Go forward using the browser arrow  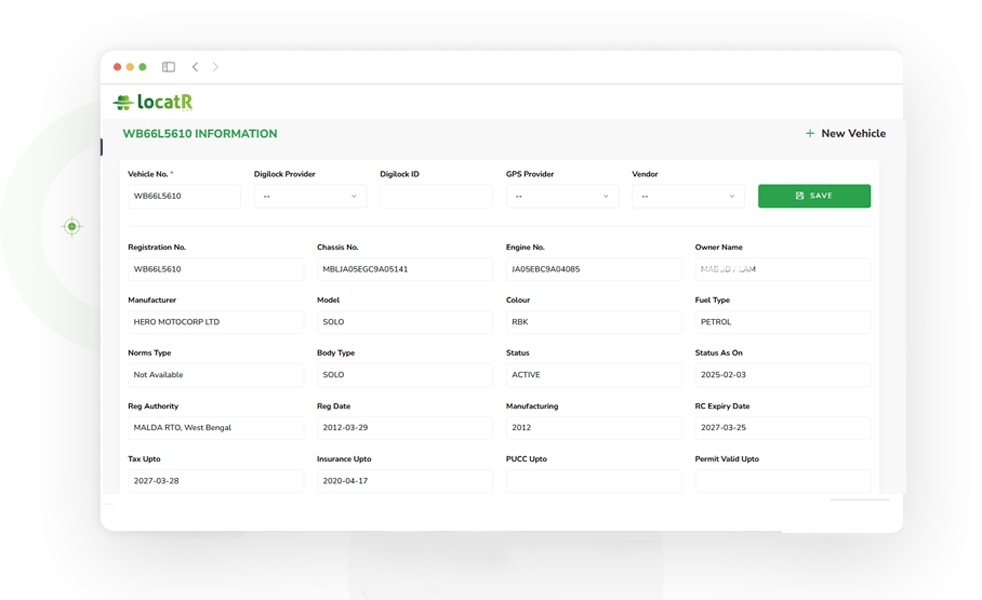pos(215,67)
